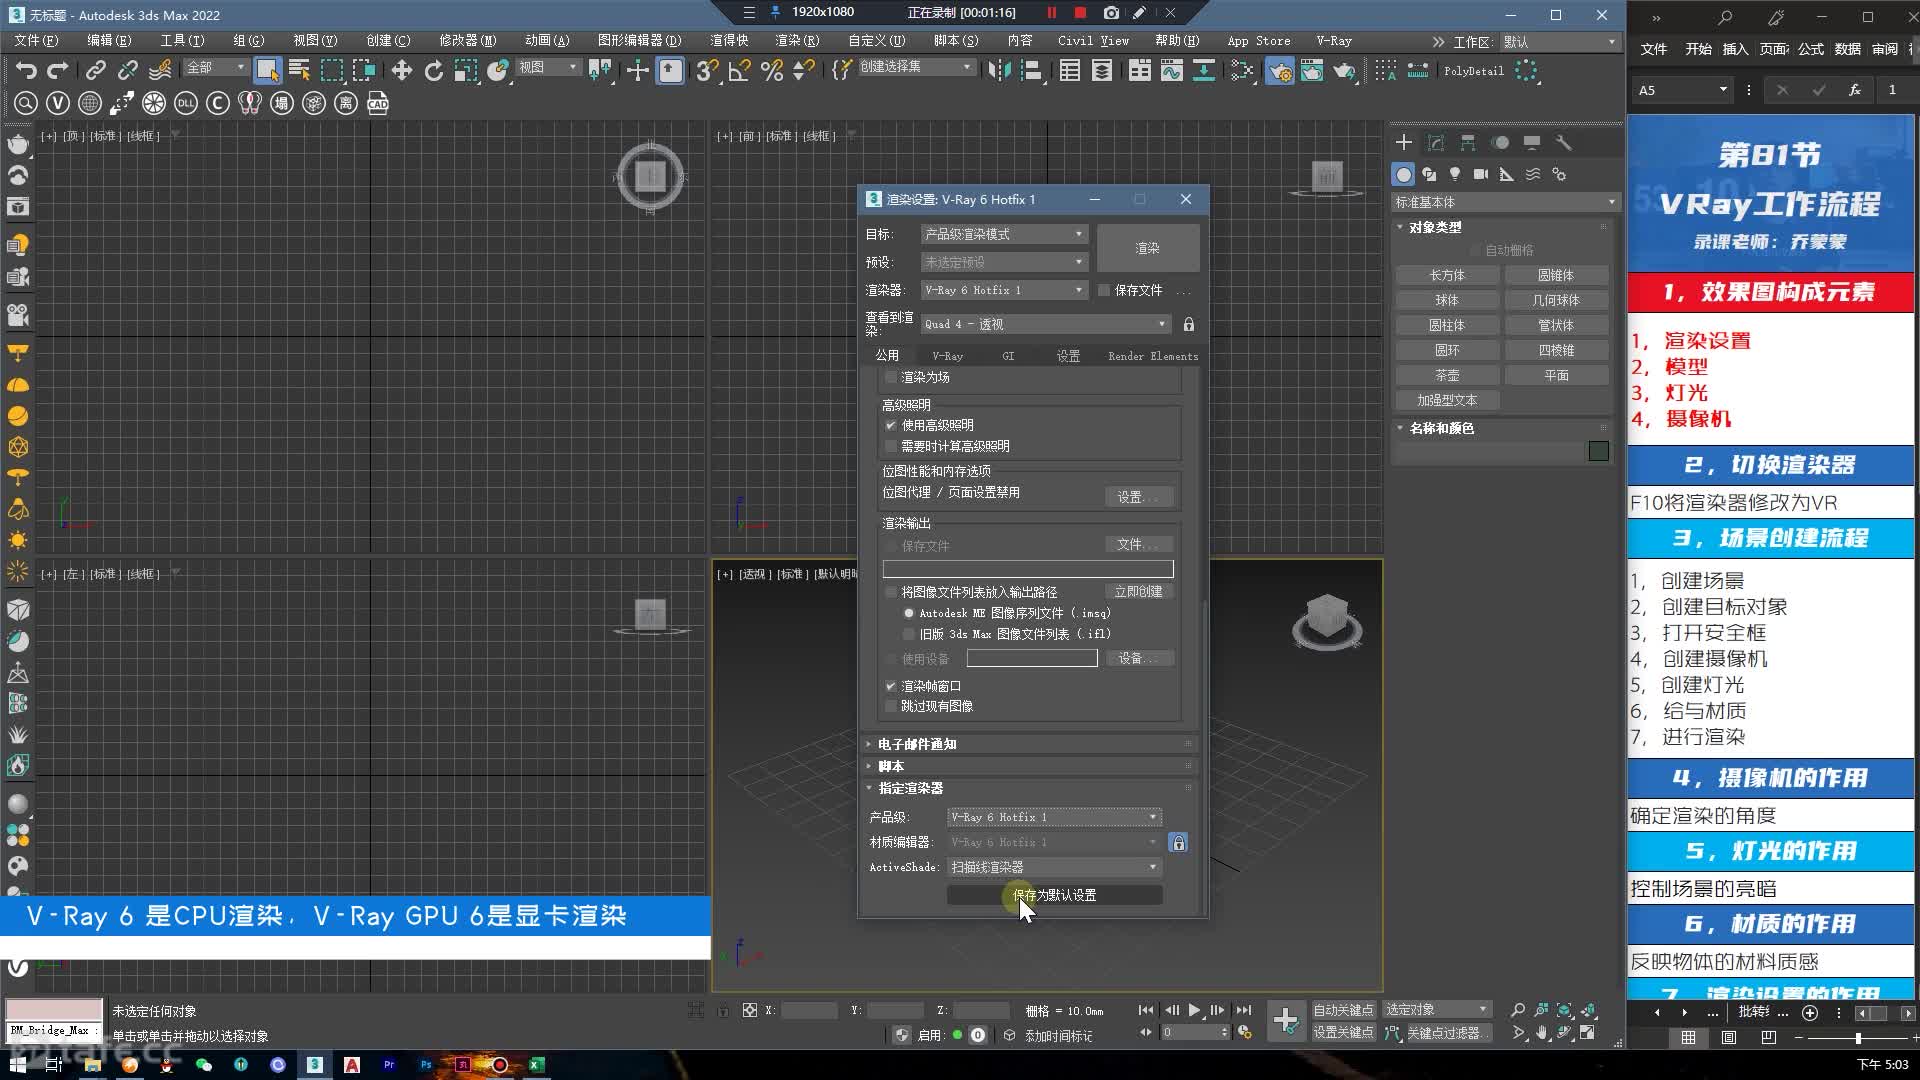Expand the 电子邮件通知 rollout
The height and width of the screenshot is (1080, 1920).
click(1031, 744)
